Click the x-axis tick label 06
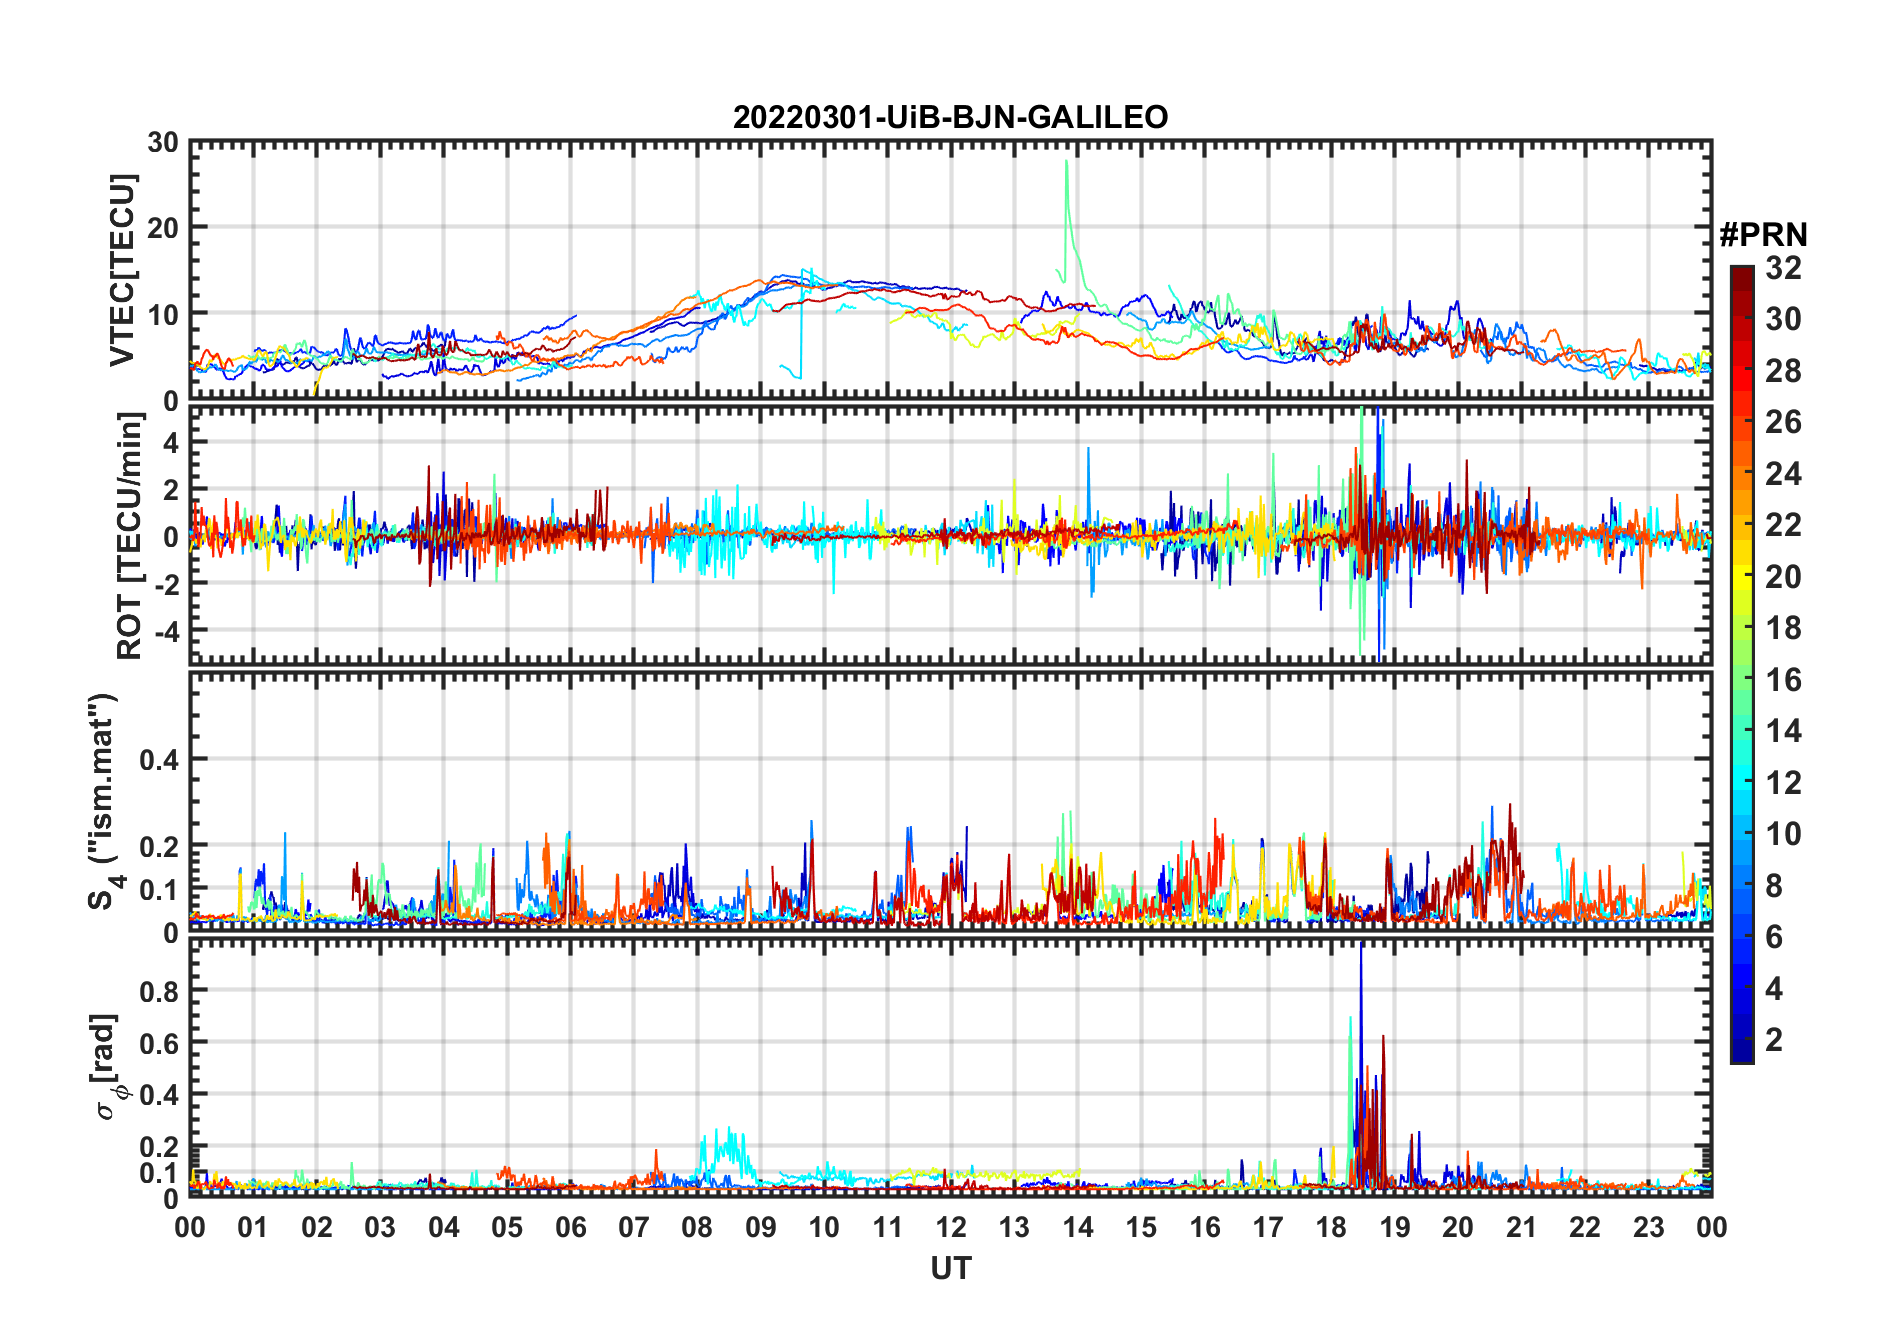Viewport: 1902px width, 1330px height. [570, 1228]
